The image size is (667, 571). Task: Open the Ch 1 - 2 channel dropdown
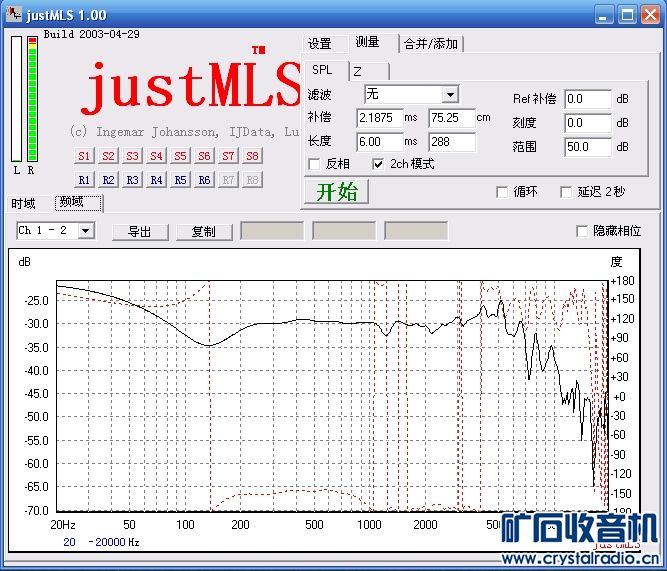86,231
